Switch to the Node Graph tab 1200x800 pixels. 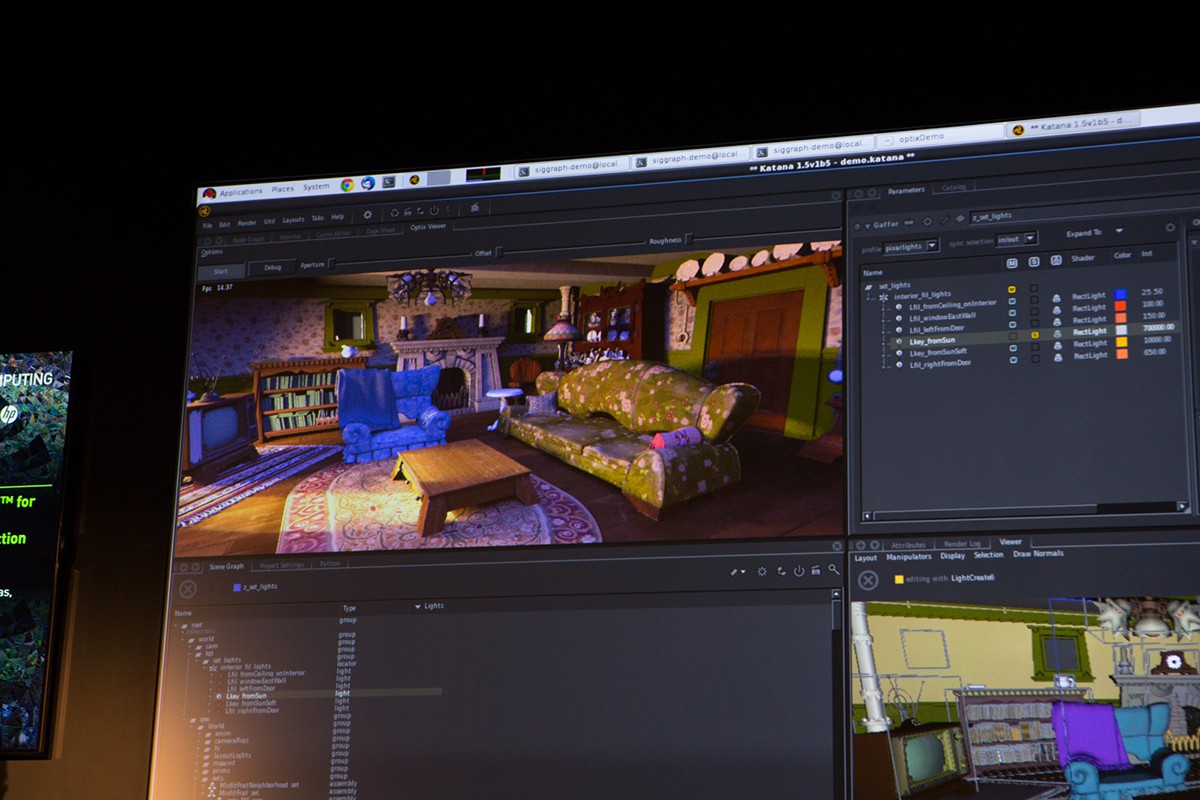[248, 239]
